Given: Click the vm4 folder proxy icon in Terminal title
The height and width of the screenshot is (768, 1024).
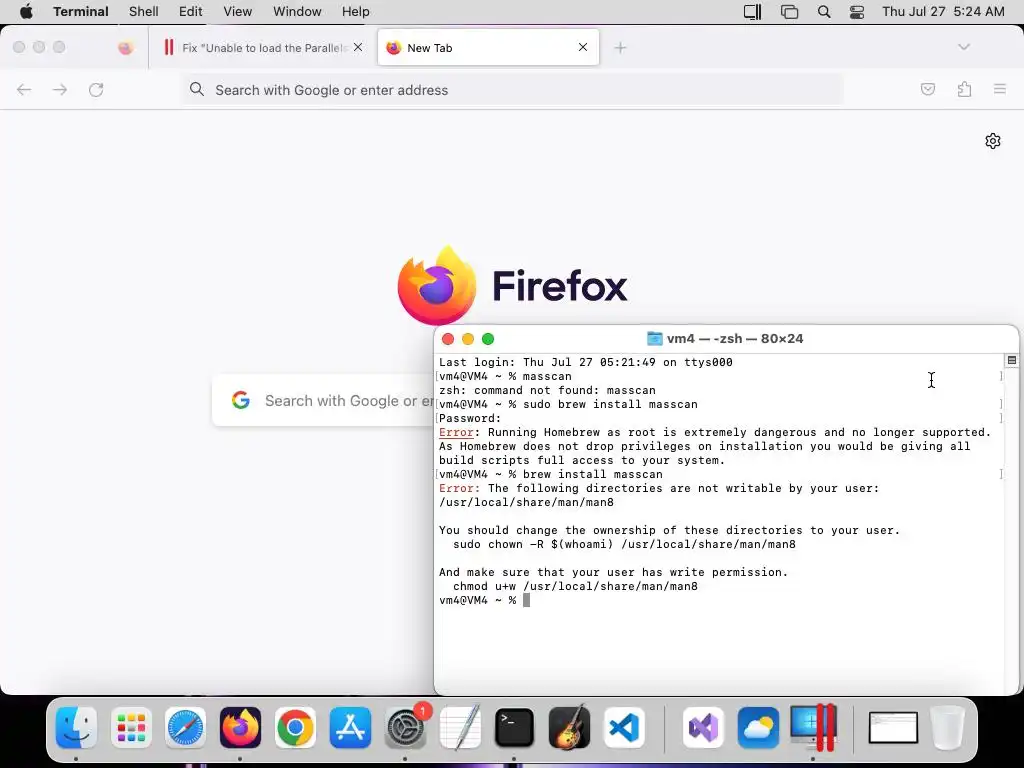Looking at the screenshot, I should click(x=654, y=338).
